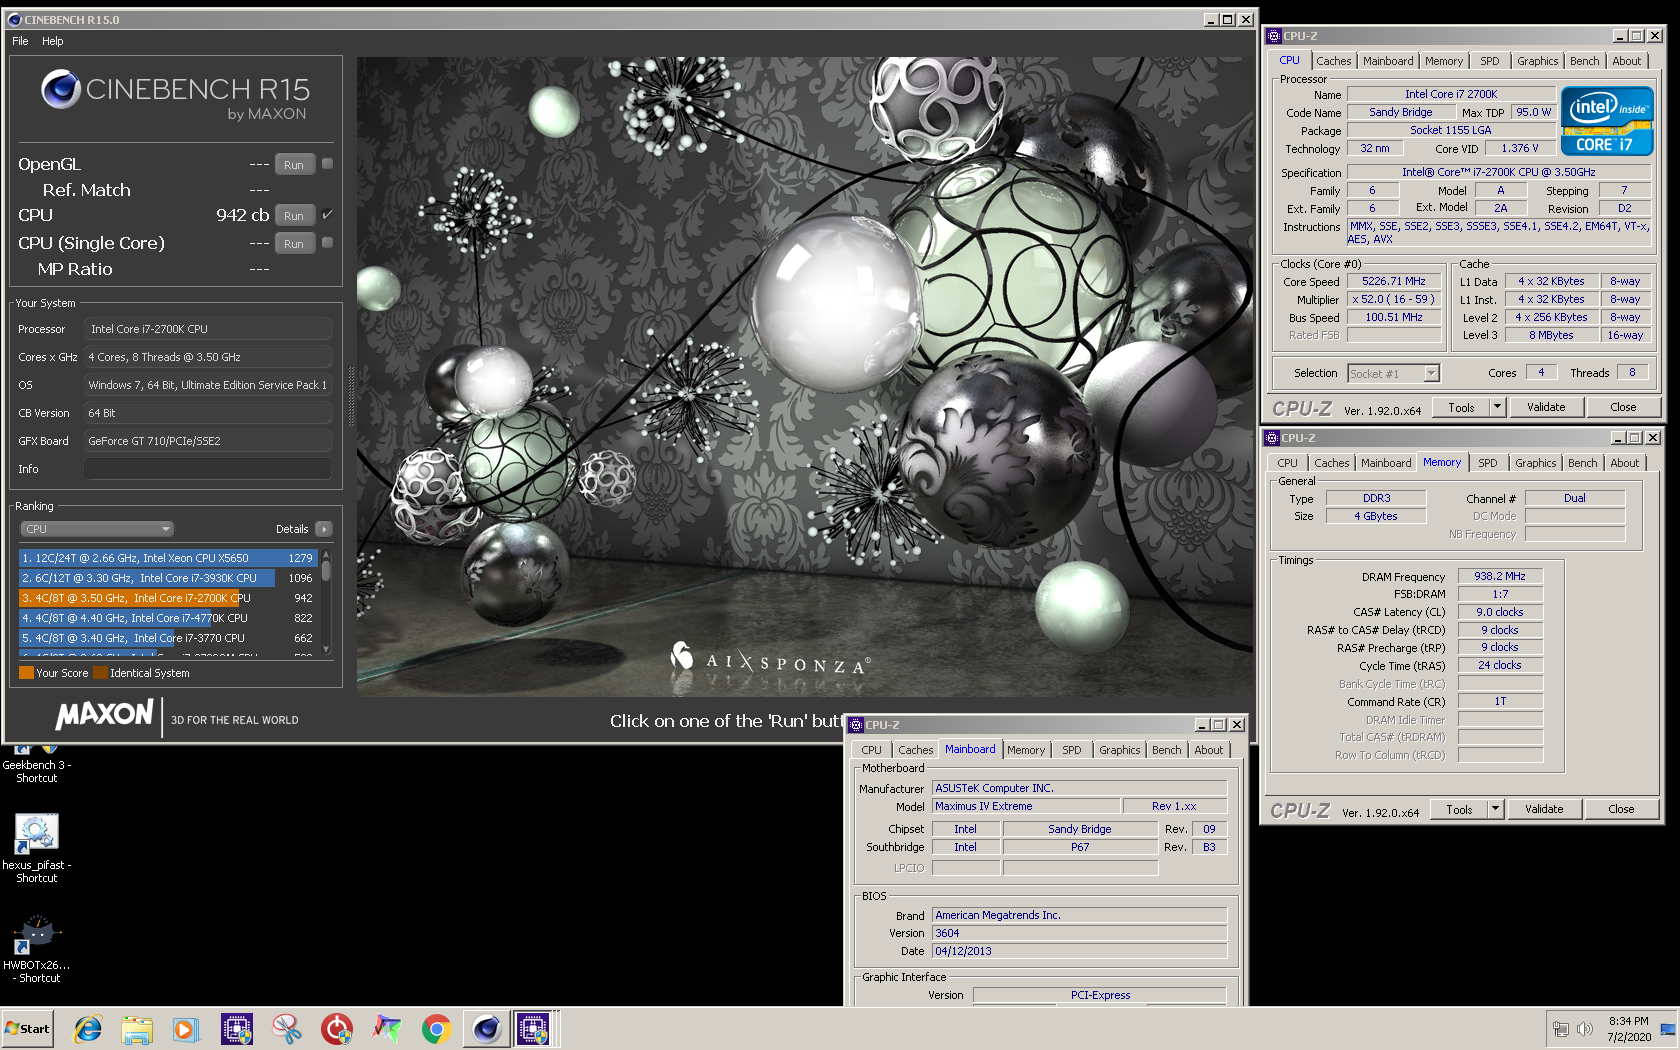Select ranking row Intel Core i7-3930K
The image size is (1680, 1050).
tap(167, 578)
